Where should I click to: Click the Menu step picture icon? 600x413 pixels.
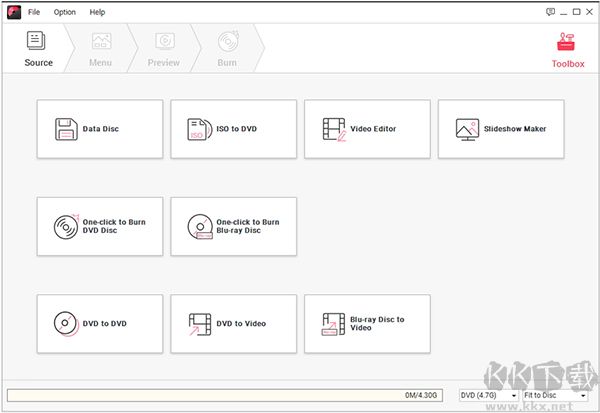(x=101, y=41)
